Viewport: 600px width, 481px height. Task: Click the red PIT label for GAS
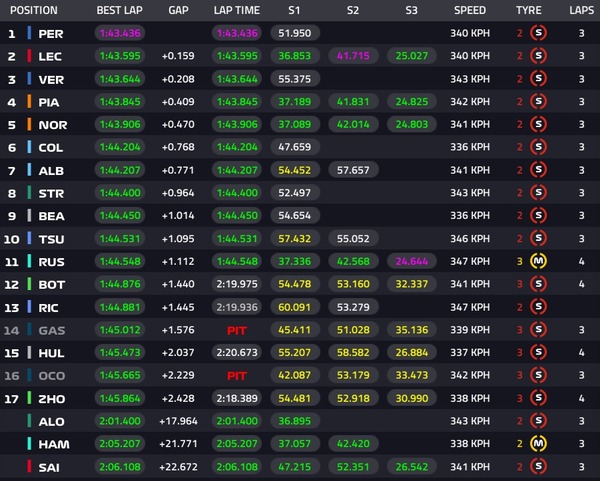(x=236, y=330)
